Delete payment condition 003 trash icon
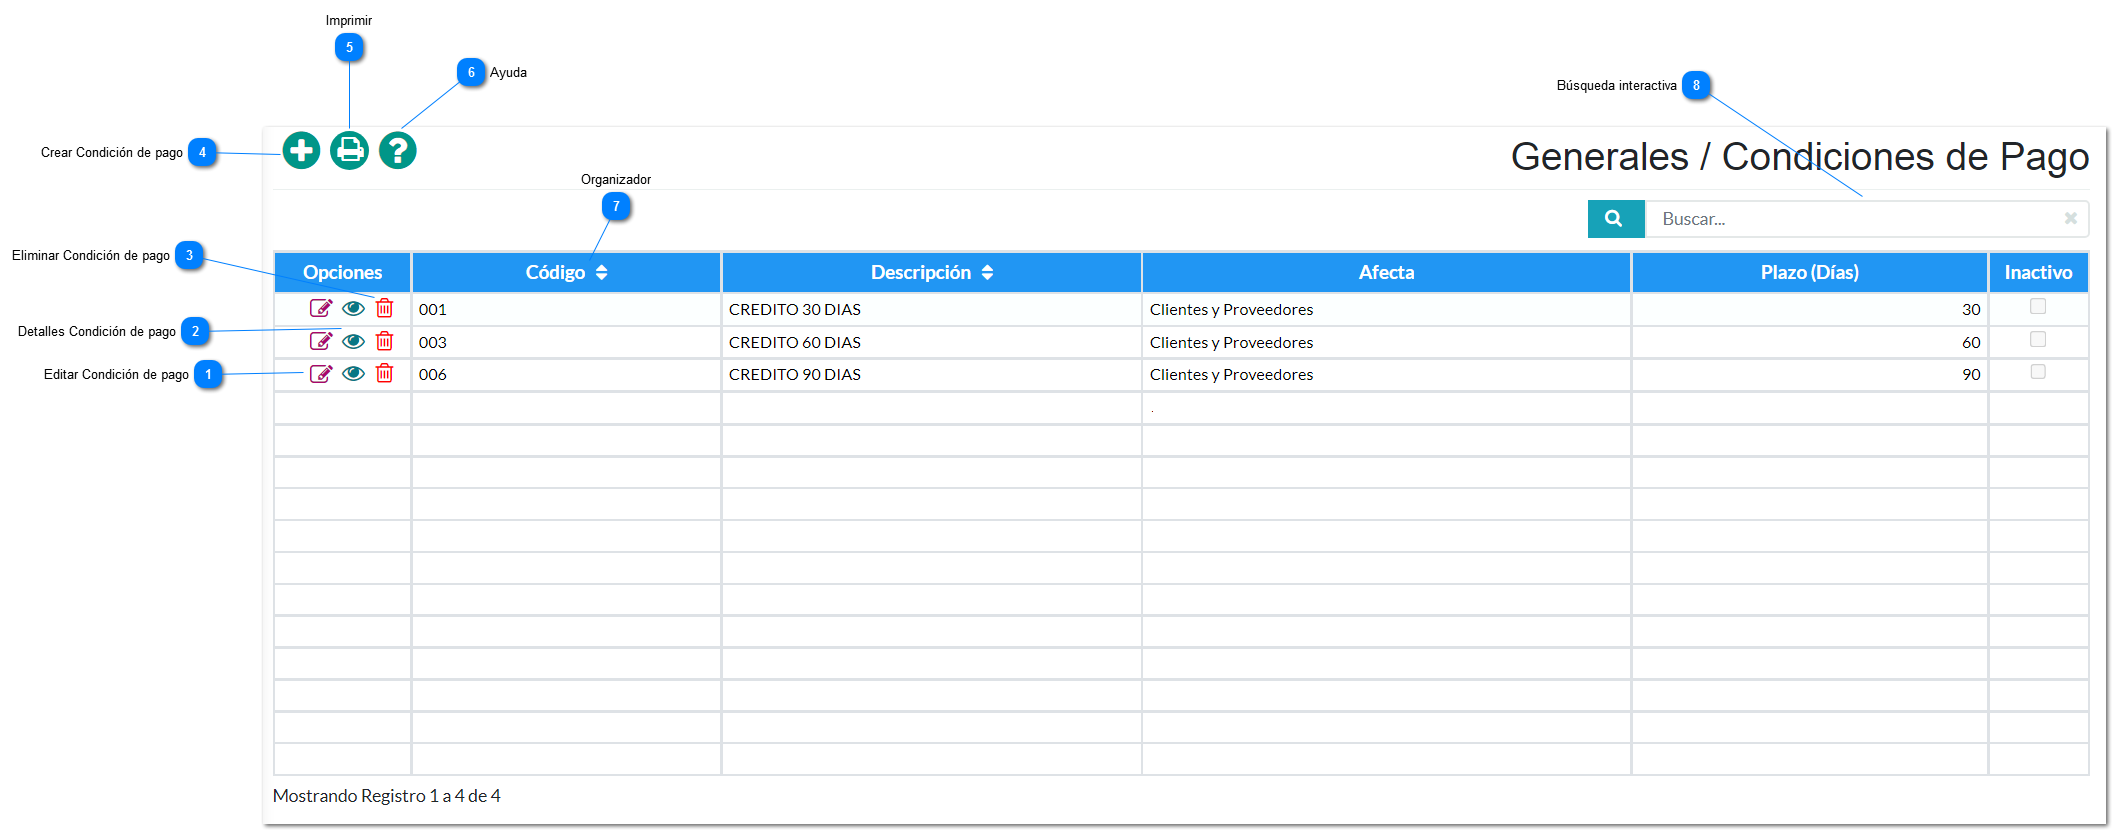The height and width of the screenshot is (833, 2115). click(384, 341)
